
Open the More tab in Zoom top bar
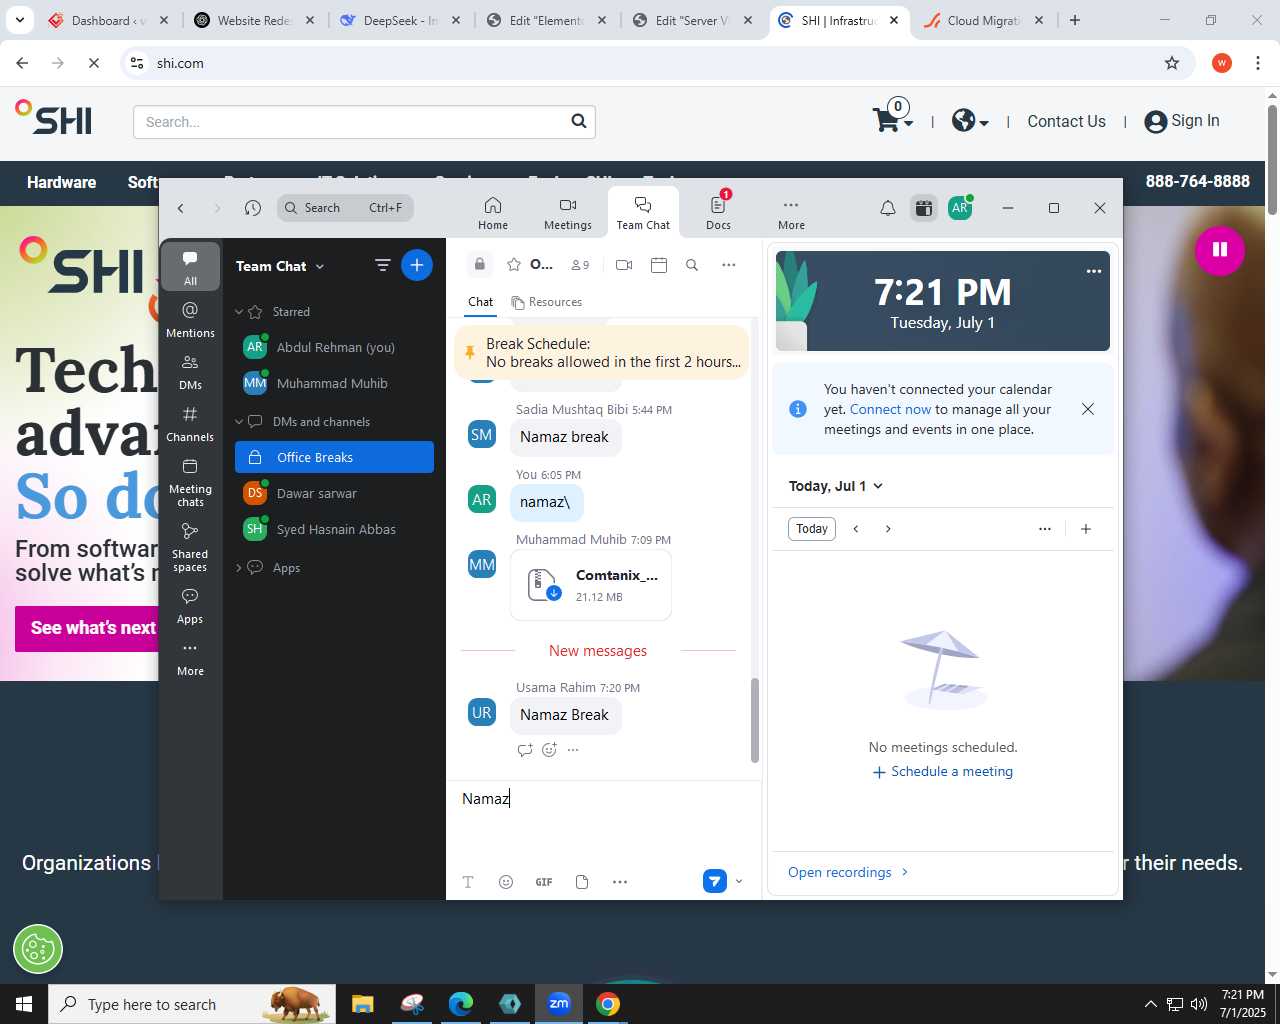pyautogui.click(x=791, y=213)
